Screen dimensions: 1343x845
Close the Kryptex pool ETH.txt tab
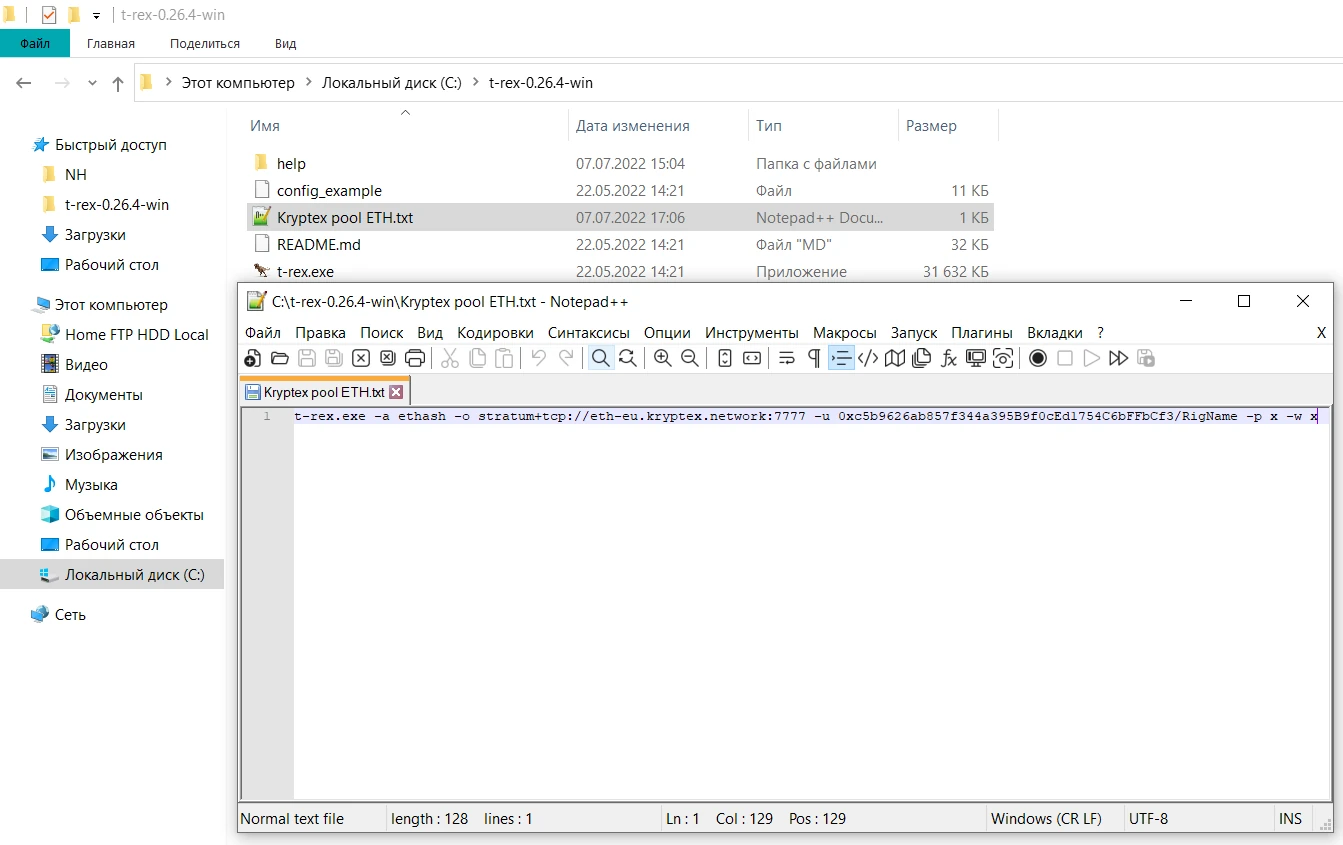click(396, 392)
